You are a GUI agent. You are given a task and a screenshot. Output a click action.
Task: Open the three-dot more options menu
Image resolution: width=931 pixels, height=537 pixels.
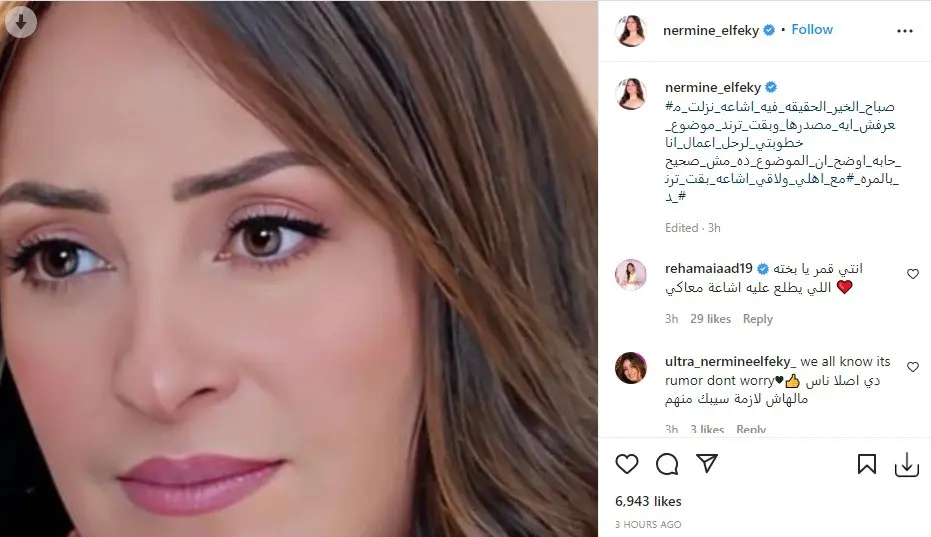coord(904,31)
